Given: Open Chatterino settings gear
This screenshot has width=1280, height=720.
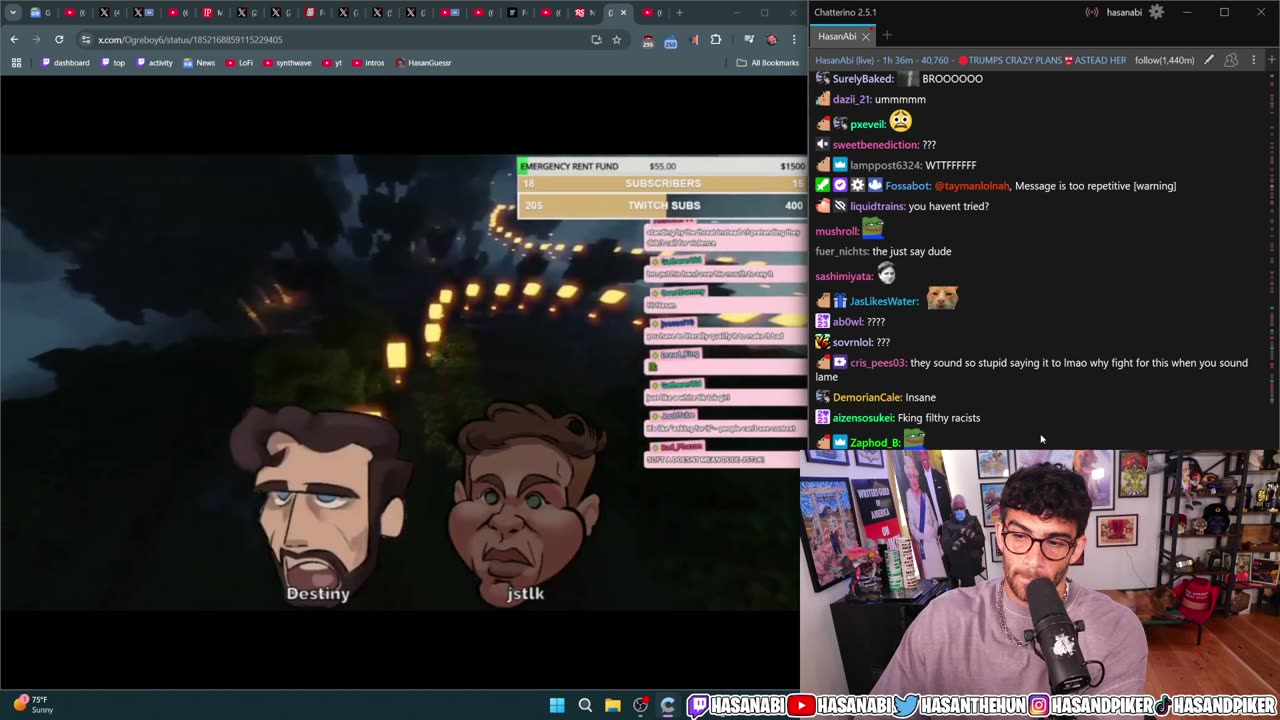Looking at the screenshot, I should click(1156, 12).
